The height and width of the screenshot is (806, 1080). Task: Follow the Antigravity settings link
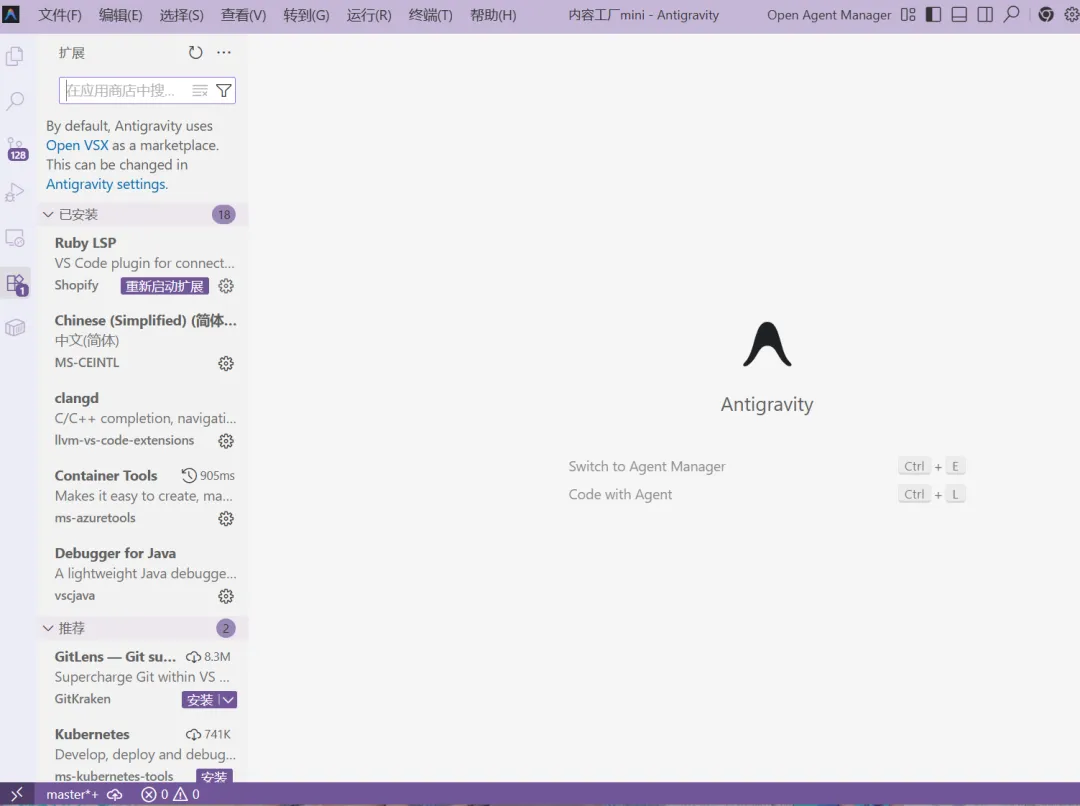(x=107, y=184)
